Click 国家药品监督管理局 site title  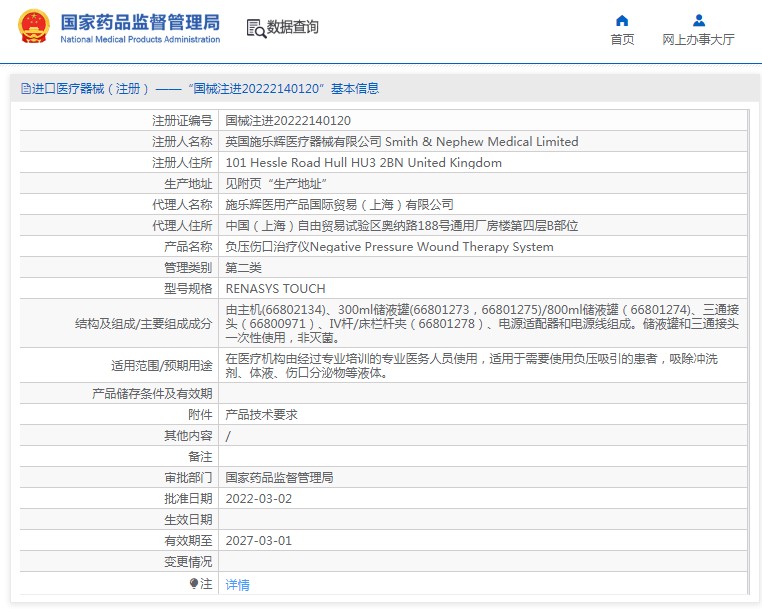(x=140, y=22)
